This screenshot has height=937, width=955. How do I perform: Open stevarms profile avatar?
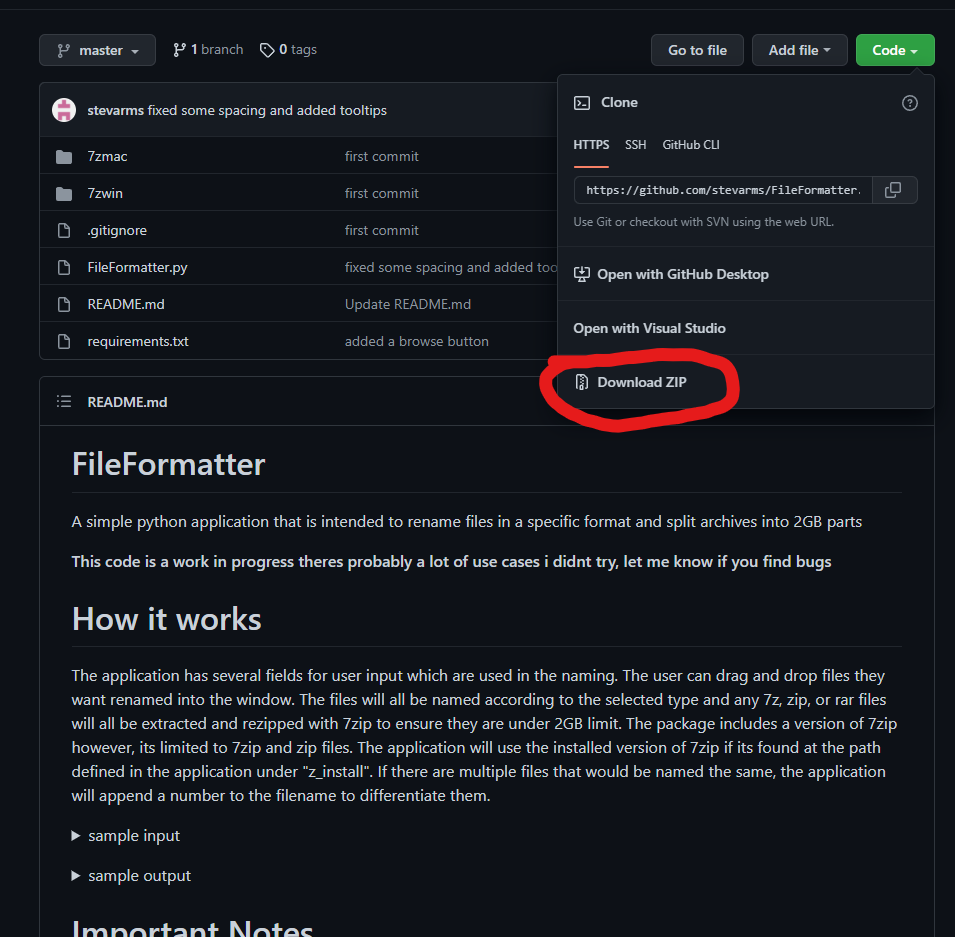63,110
